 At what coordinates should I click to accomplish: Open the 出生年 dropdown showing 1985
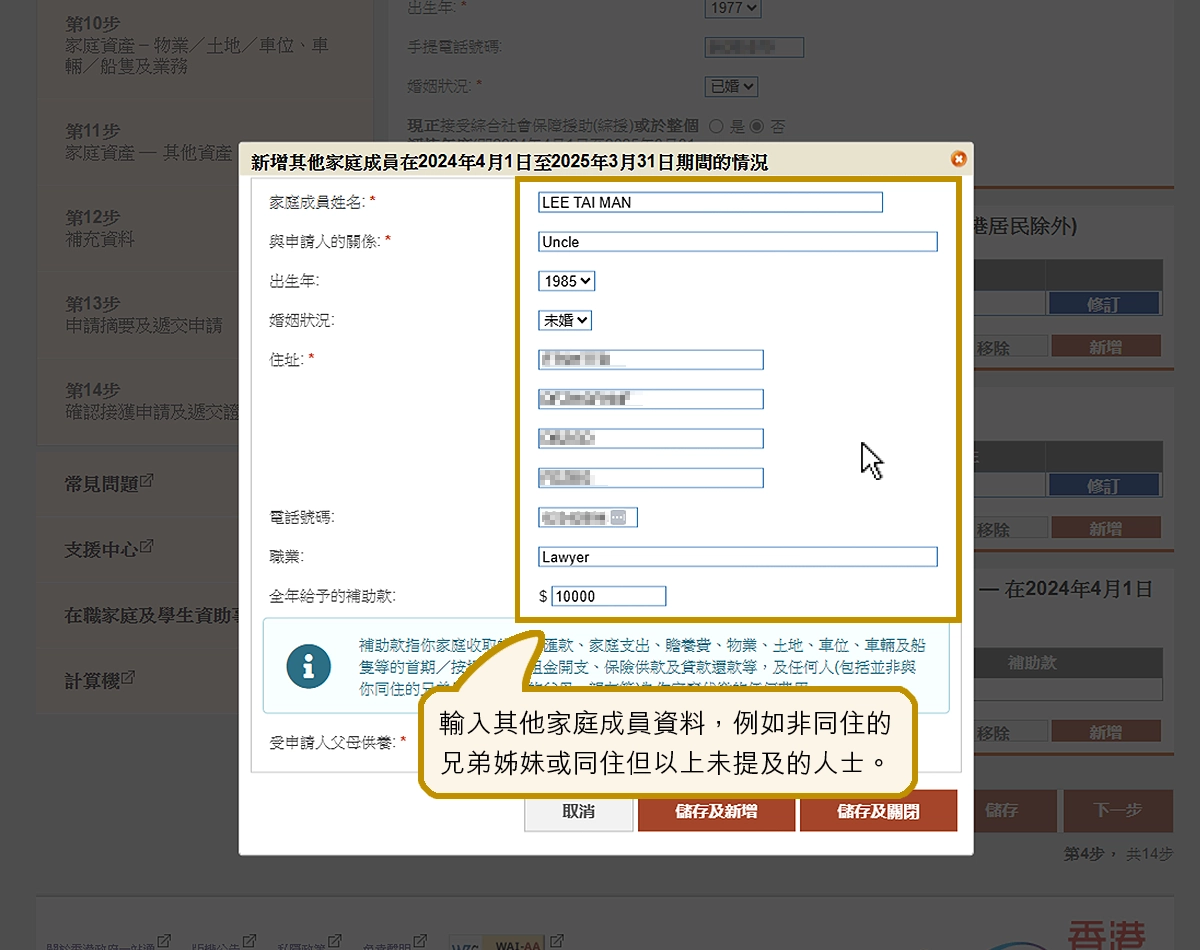[x=566, y=281]
